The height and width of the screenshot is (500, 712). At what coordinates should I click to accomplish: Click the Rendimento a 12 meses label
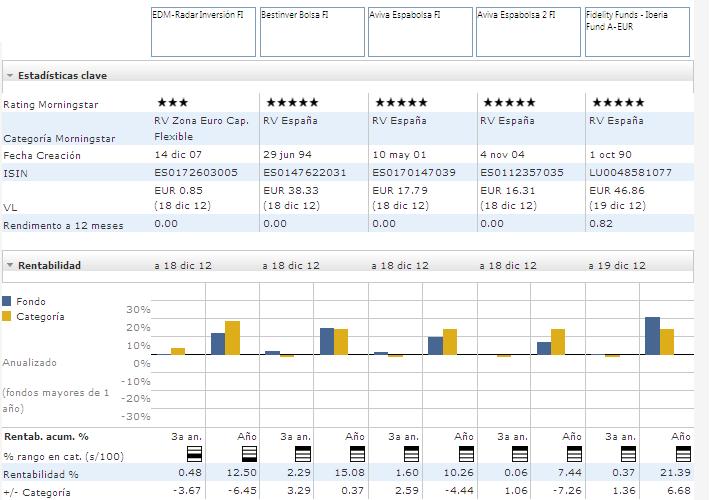click(63, 226)
